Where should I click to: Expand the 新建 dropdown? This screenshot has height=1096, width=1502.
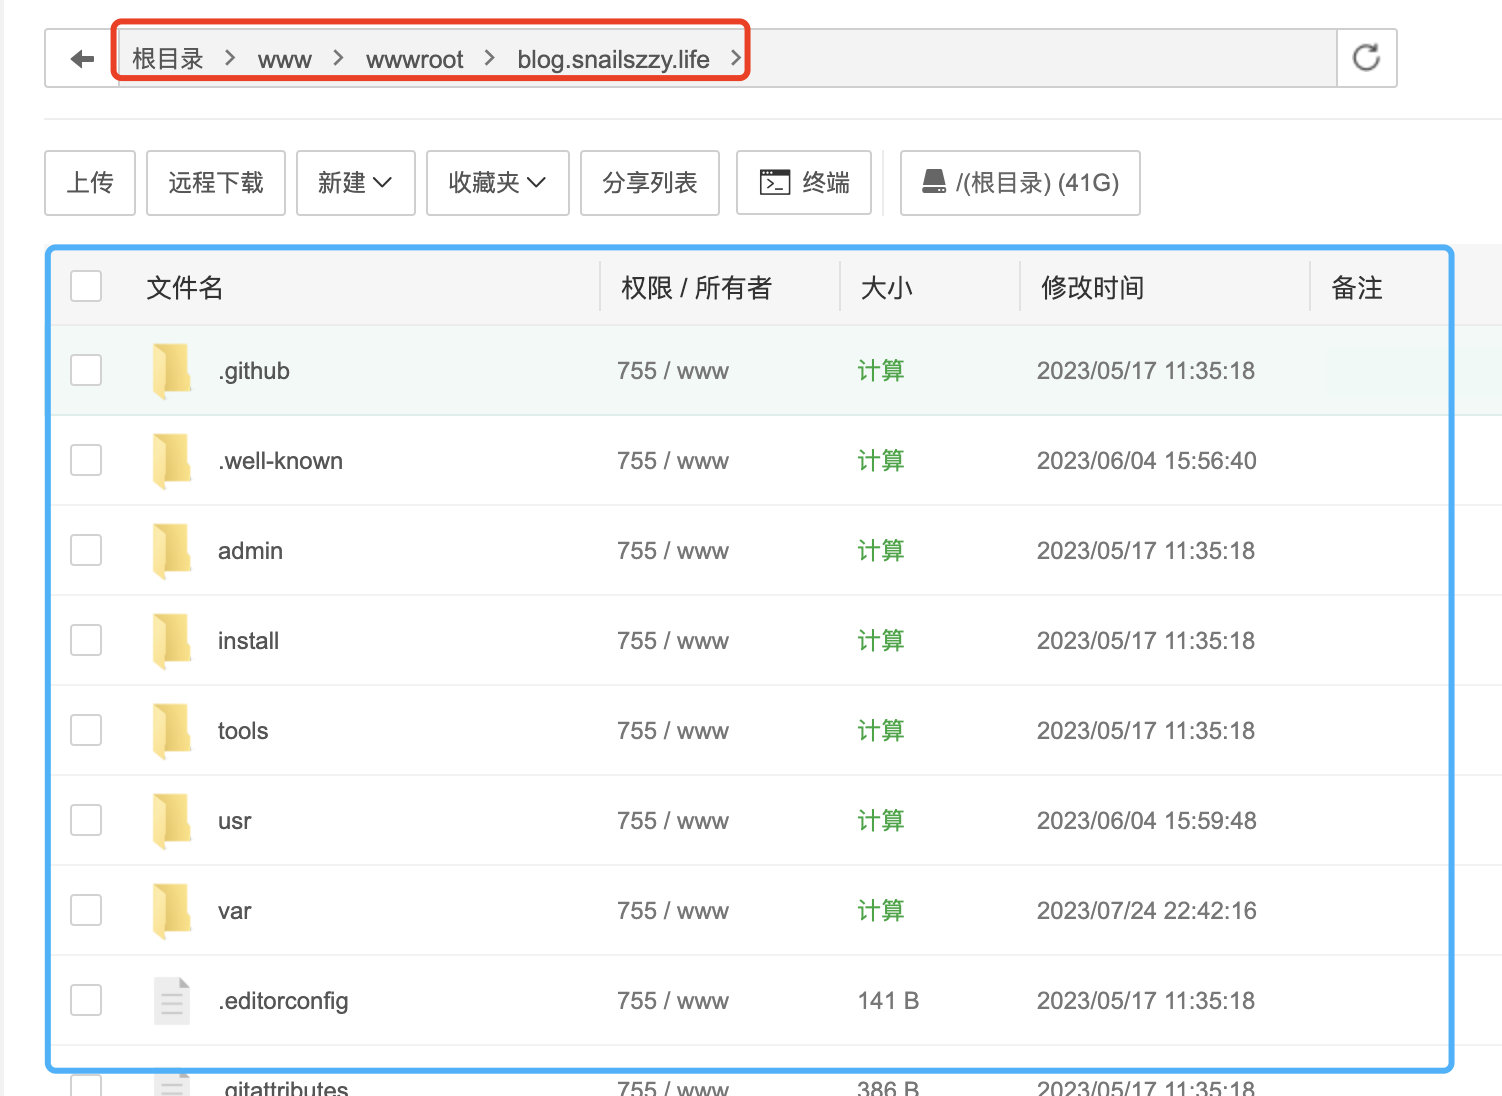tap(355, 183)
